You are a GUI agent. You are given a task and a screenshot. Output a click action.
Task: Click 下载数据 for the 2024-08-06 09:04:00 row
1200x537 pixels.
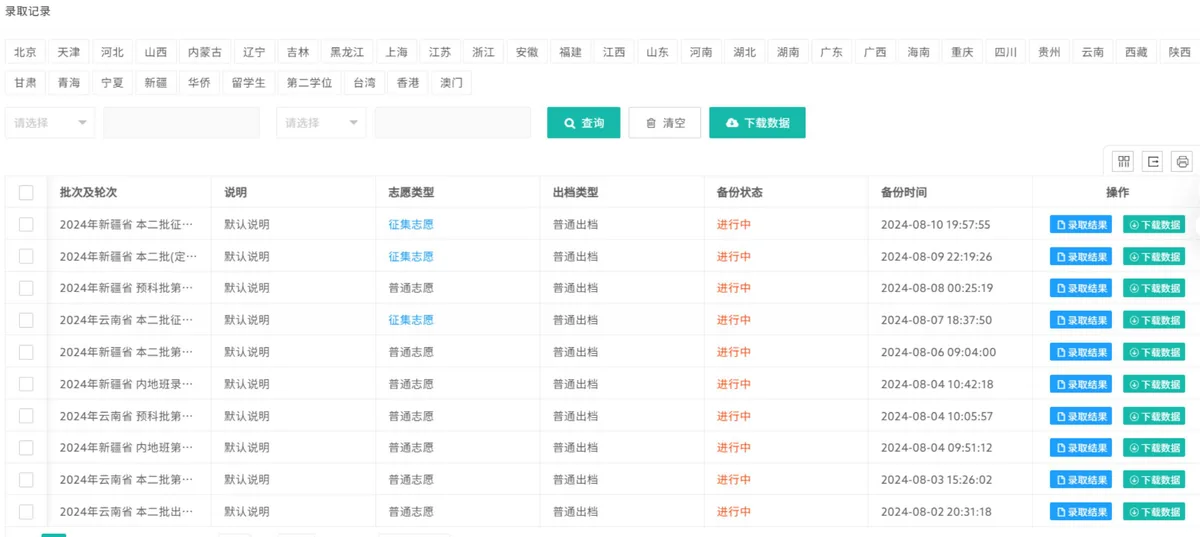(x=1154, y=353)
